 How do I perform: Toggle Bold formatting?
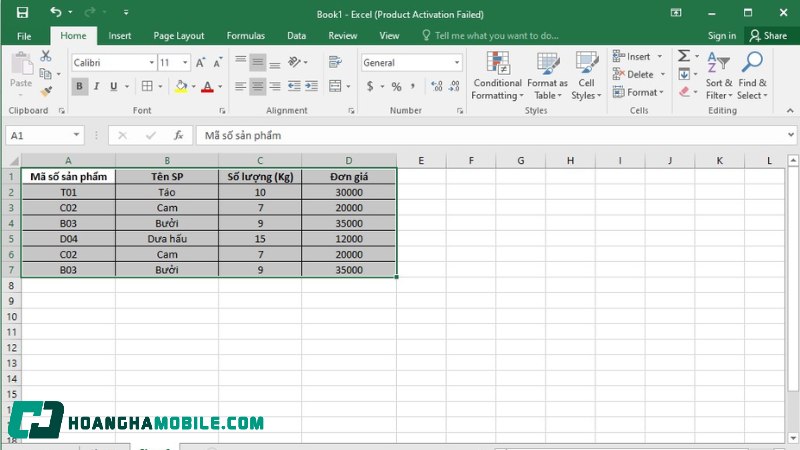pyautogui.click(x=79, y=86)
